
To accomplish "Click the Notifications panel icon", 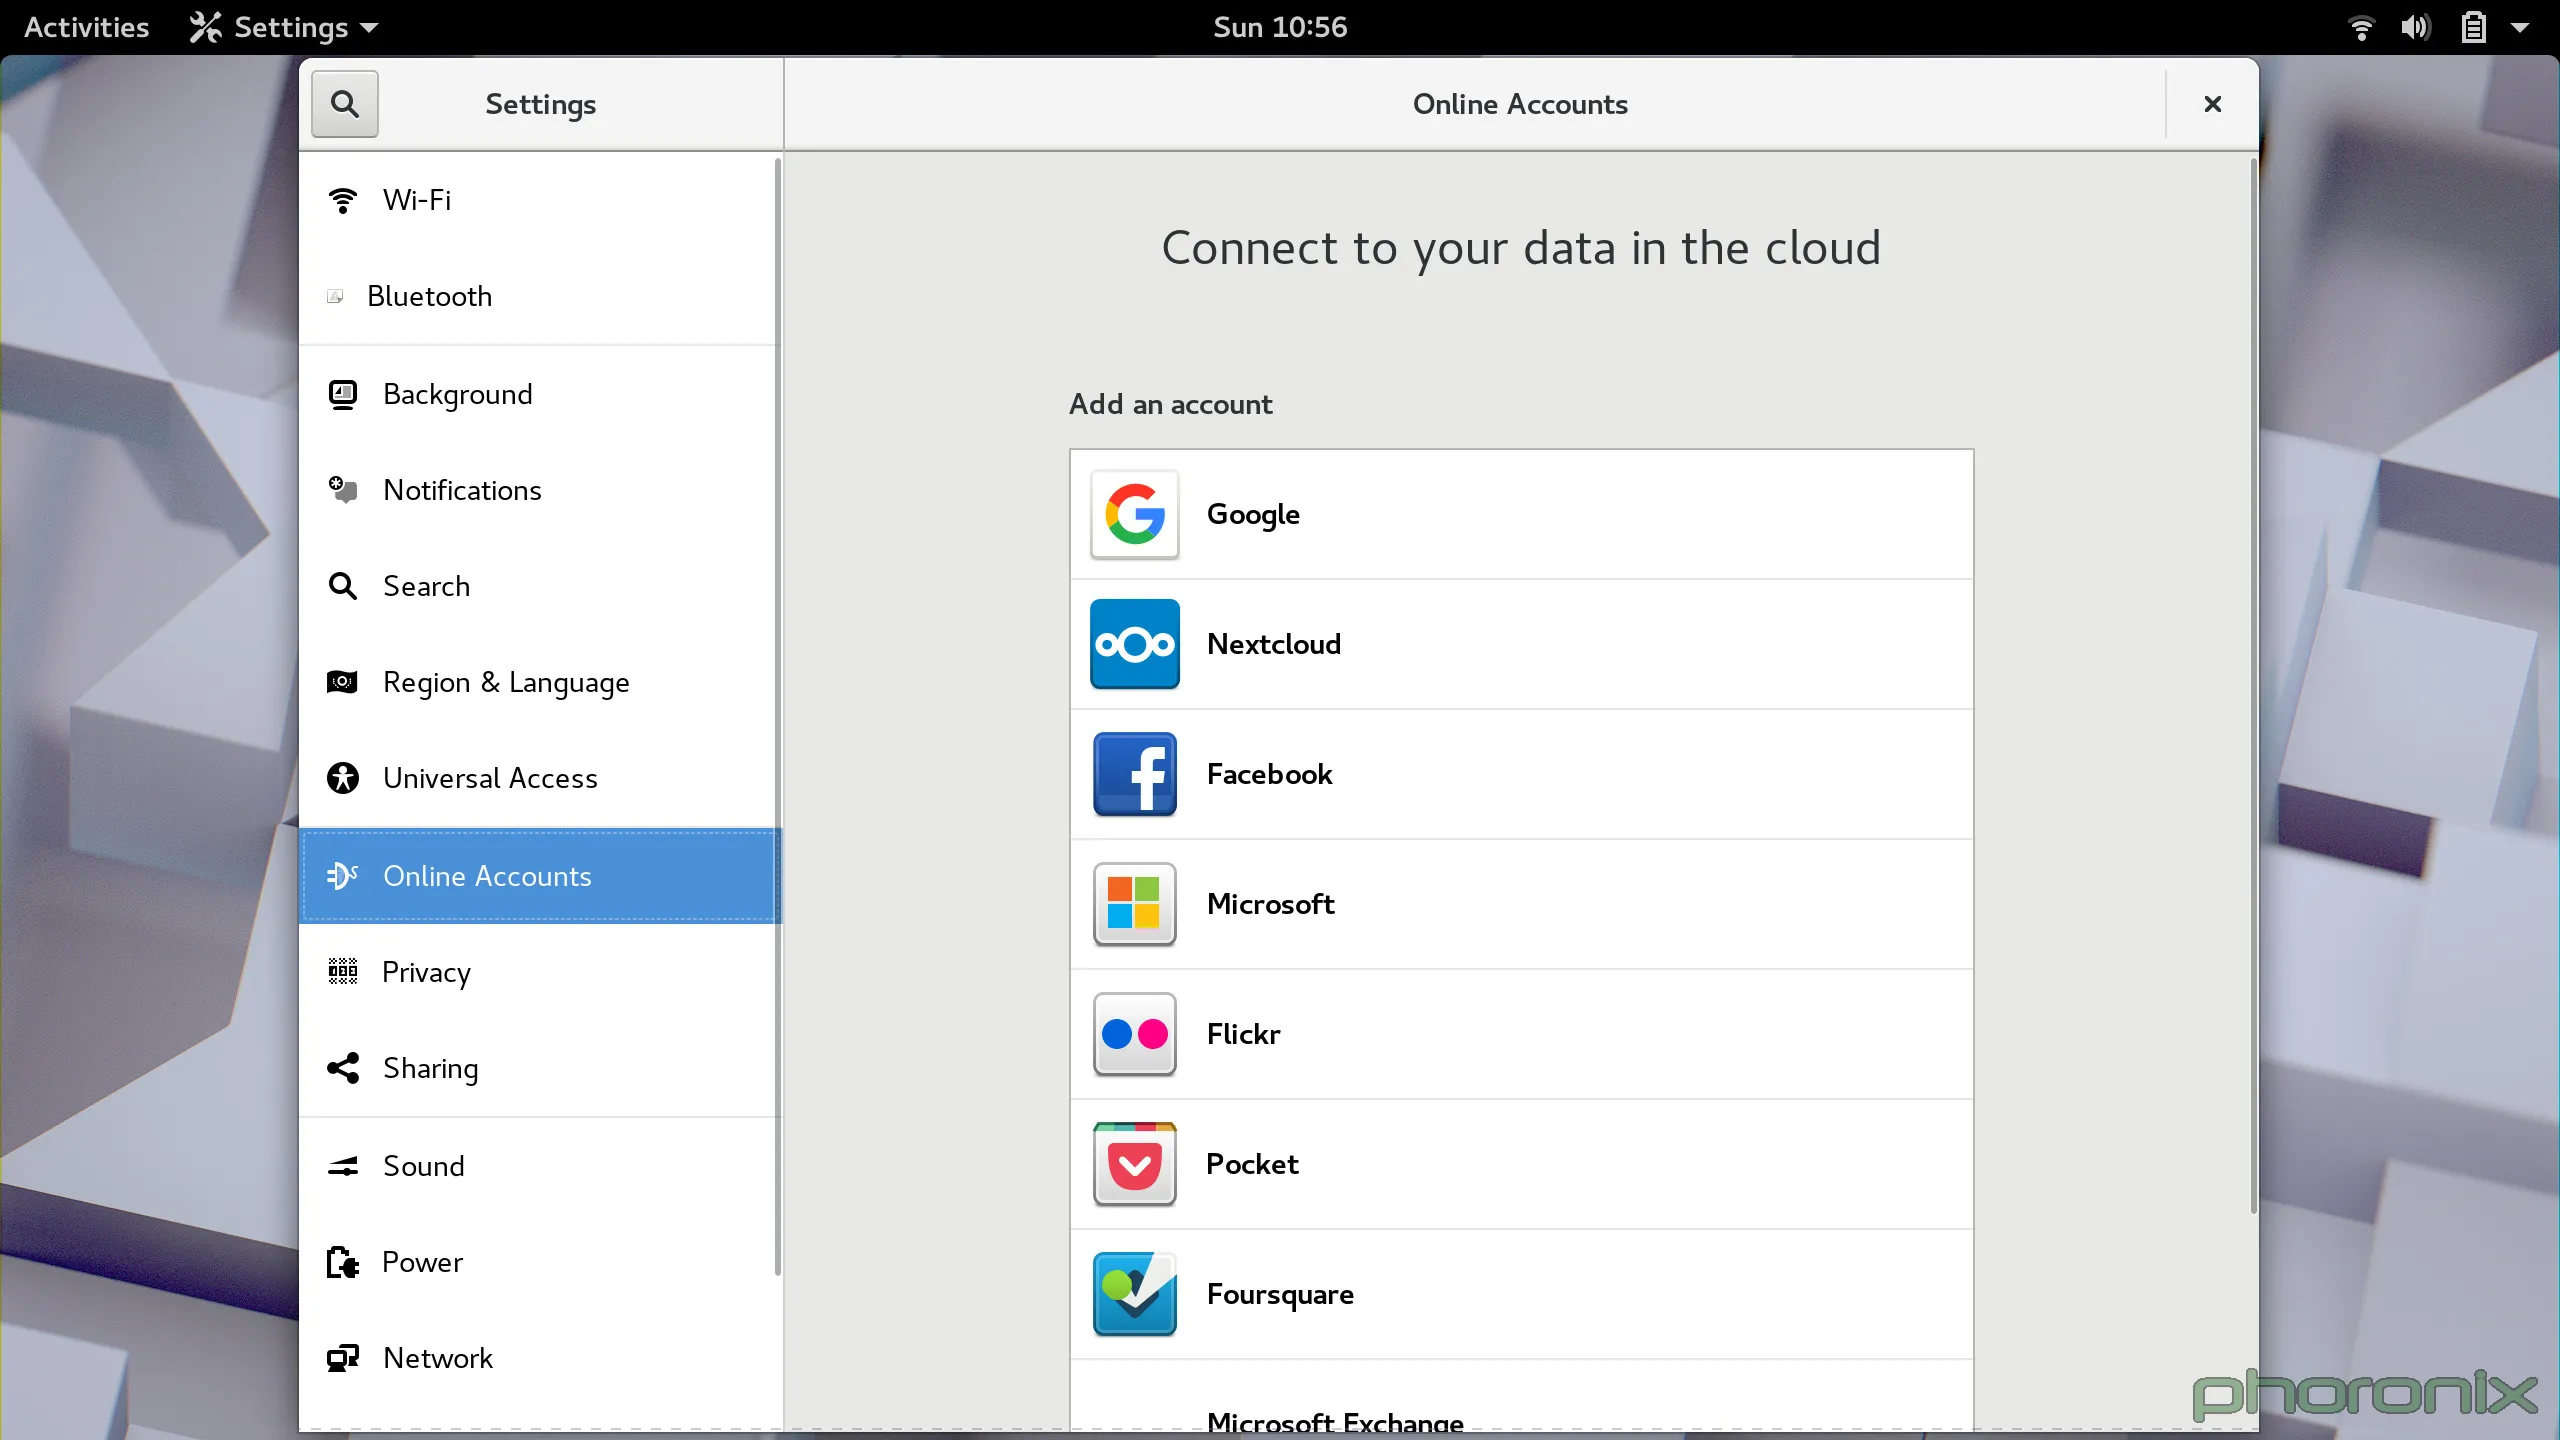I will point(343,490).
